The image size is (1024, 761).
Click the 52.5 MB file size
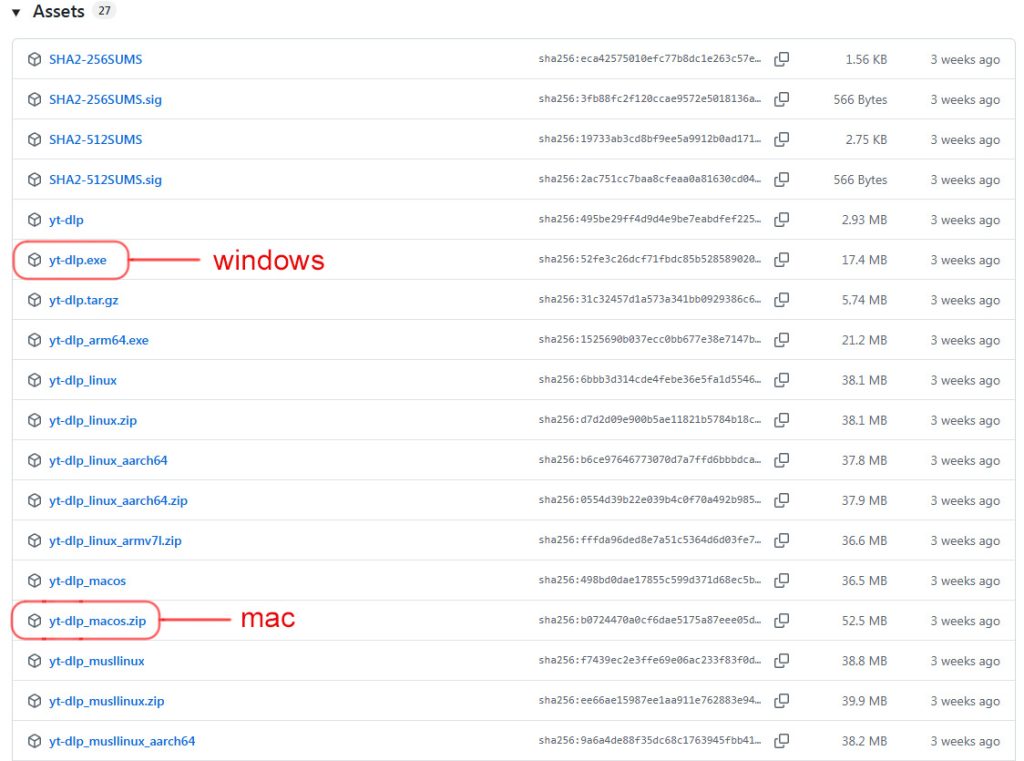tap(864, 621)
